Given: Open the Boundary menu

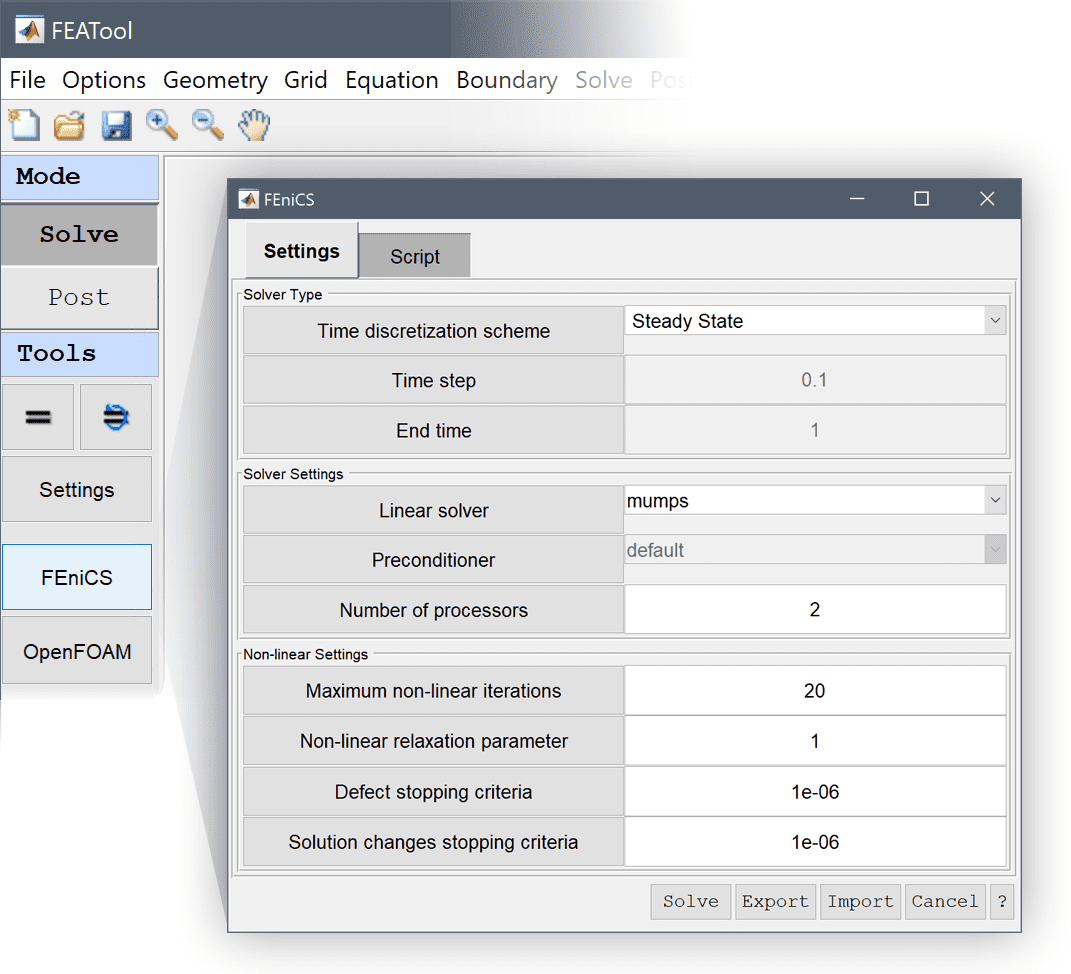Looking at the screenshot, I should 507,80.
